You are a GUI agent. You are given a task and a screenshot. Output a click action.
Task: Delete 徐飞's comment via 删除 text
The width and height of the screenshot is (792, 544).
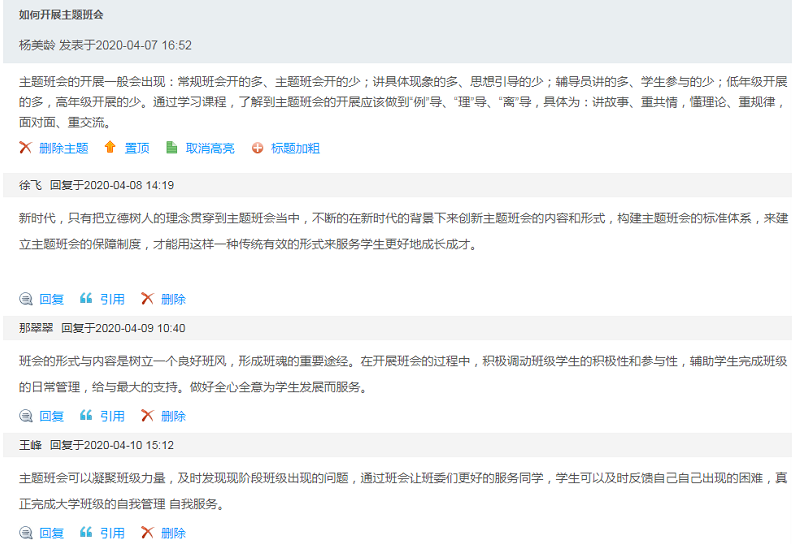point(173,299)
